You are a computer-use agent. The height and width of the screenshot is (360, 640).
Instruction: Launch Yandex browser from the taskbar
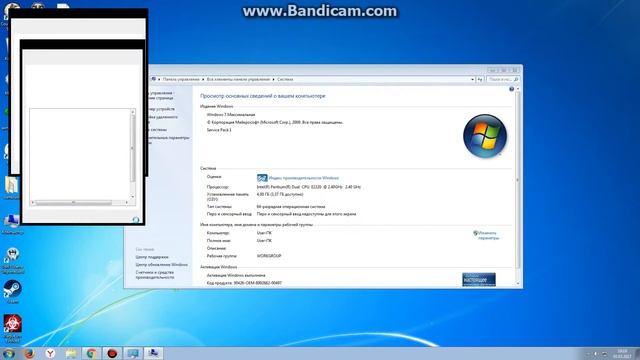tap(50, 353)
